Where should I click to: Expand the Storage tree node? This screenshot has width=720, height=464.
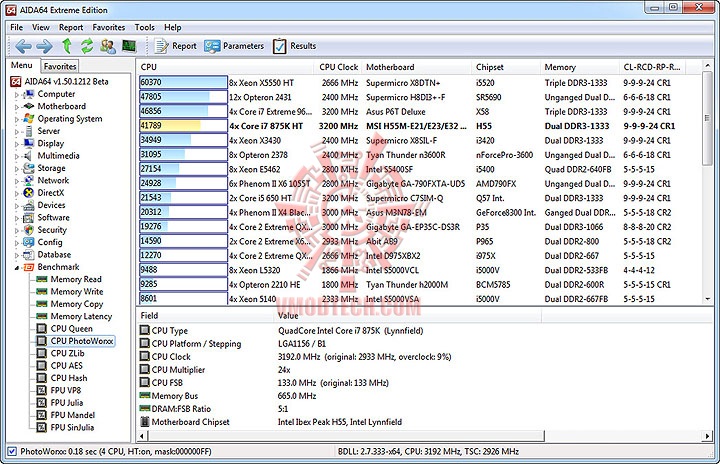[17, 169]
